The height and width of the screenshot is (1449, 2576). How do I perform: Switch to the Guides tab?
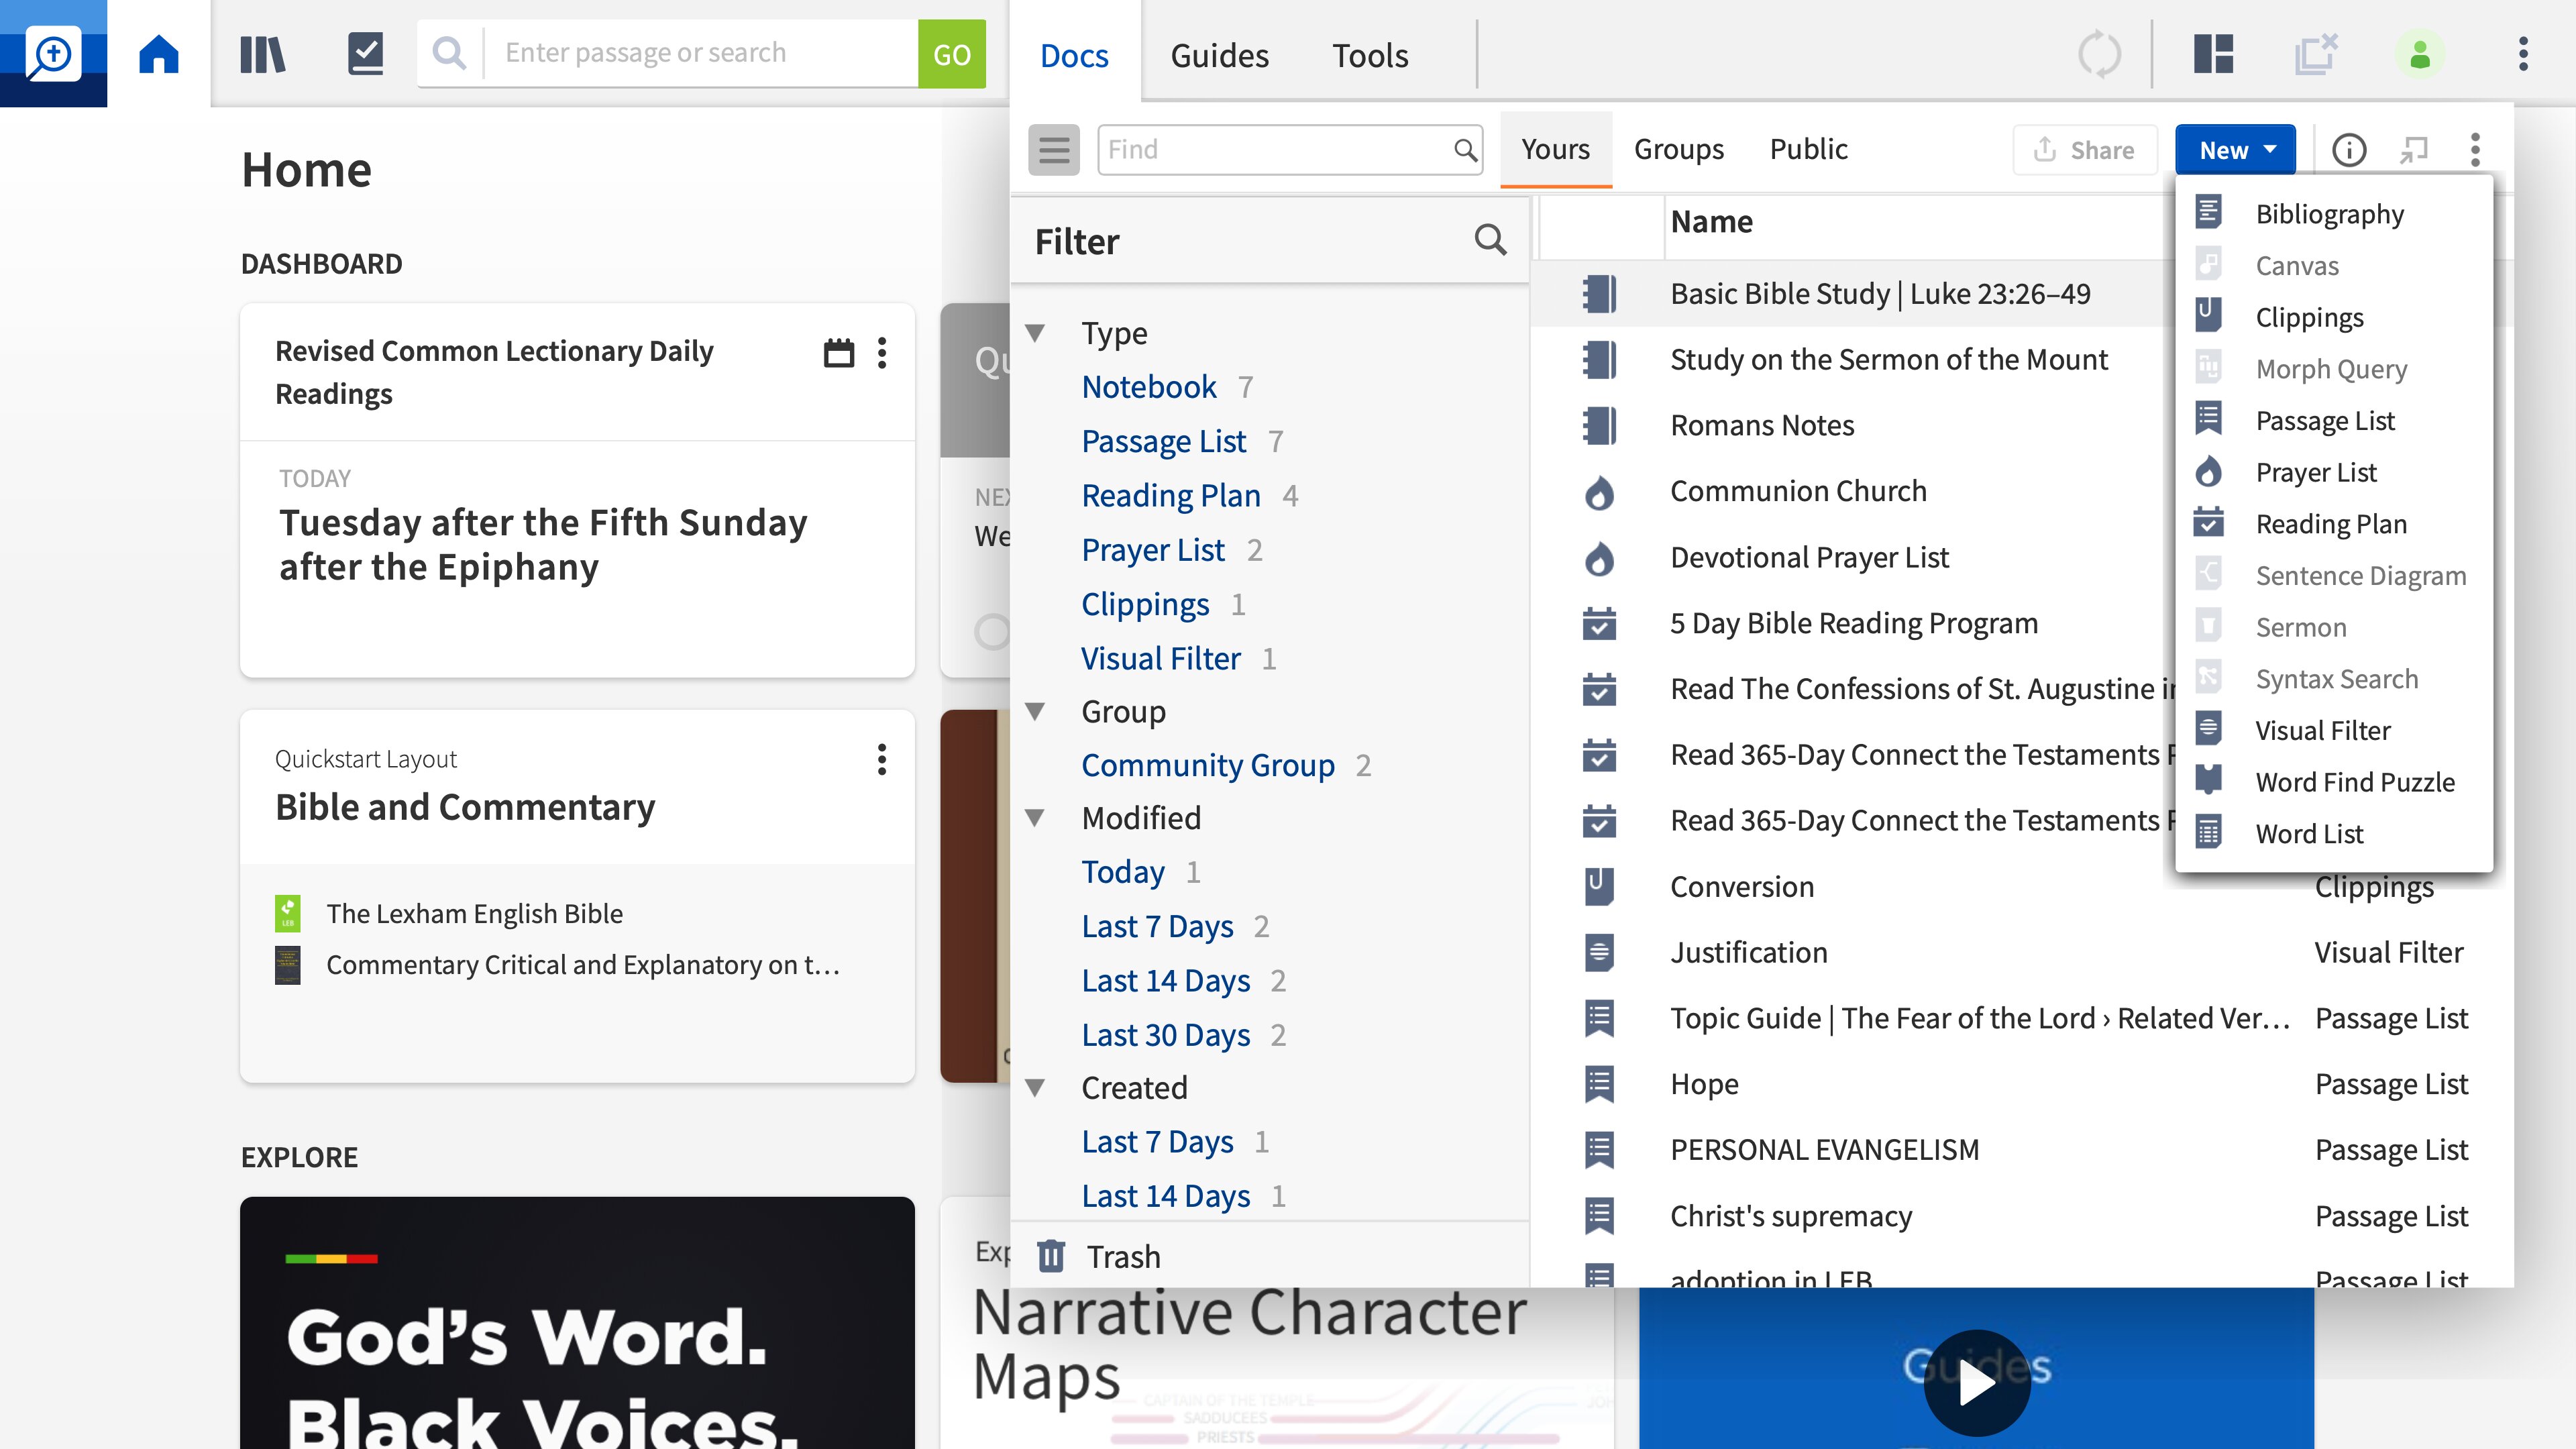pos(1219,55)
